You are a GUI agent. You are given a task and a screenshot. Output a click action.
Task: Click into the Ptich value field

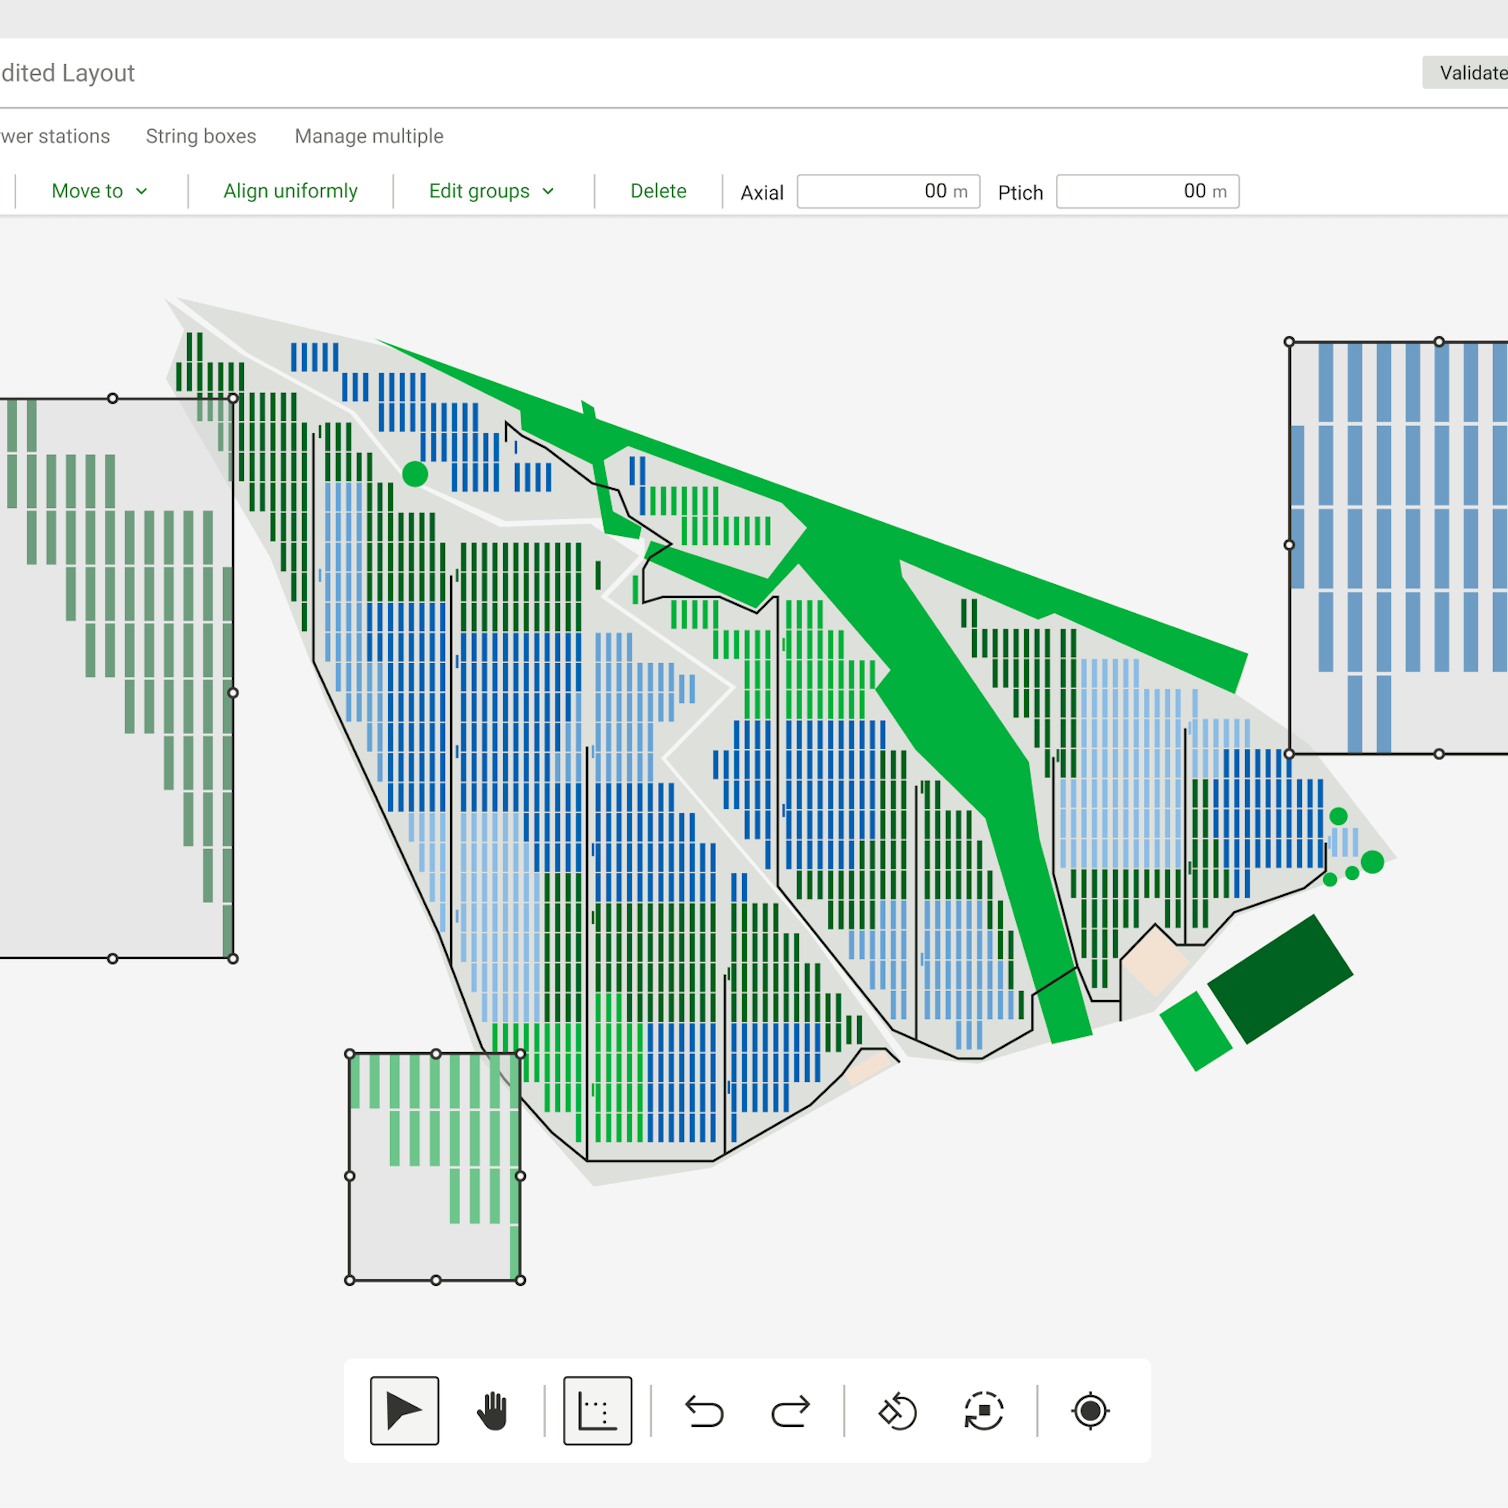click(x=1147, y=192)
